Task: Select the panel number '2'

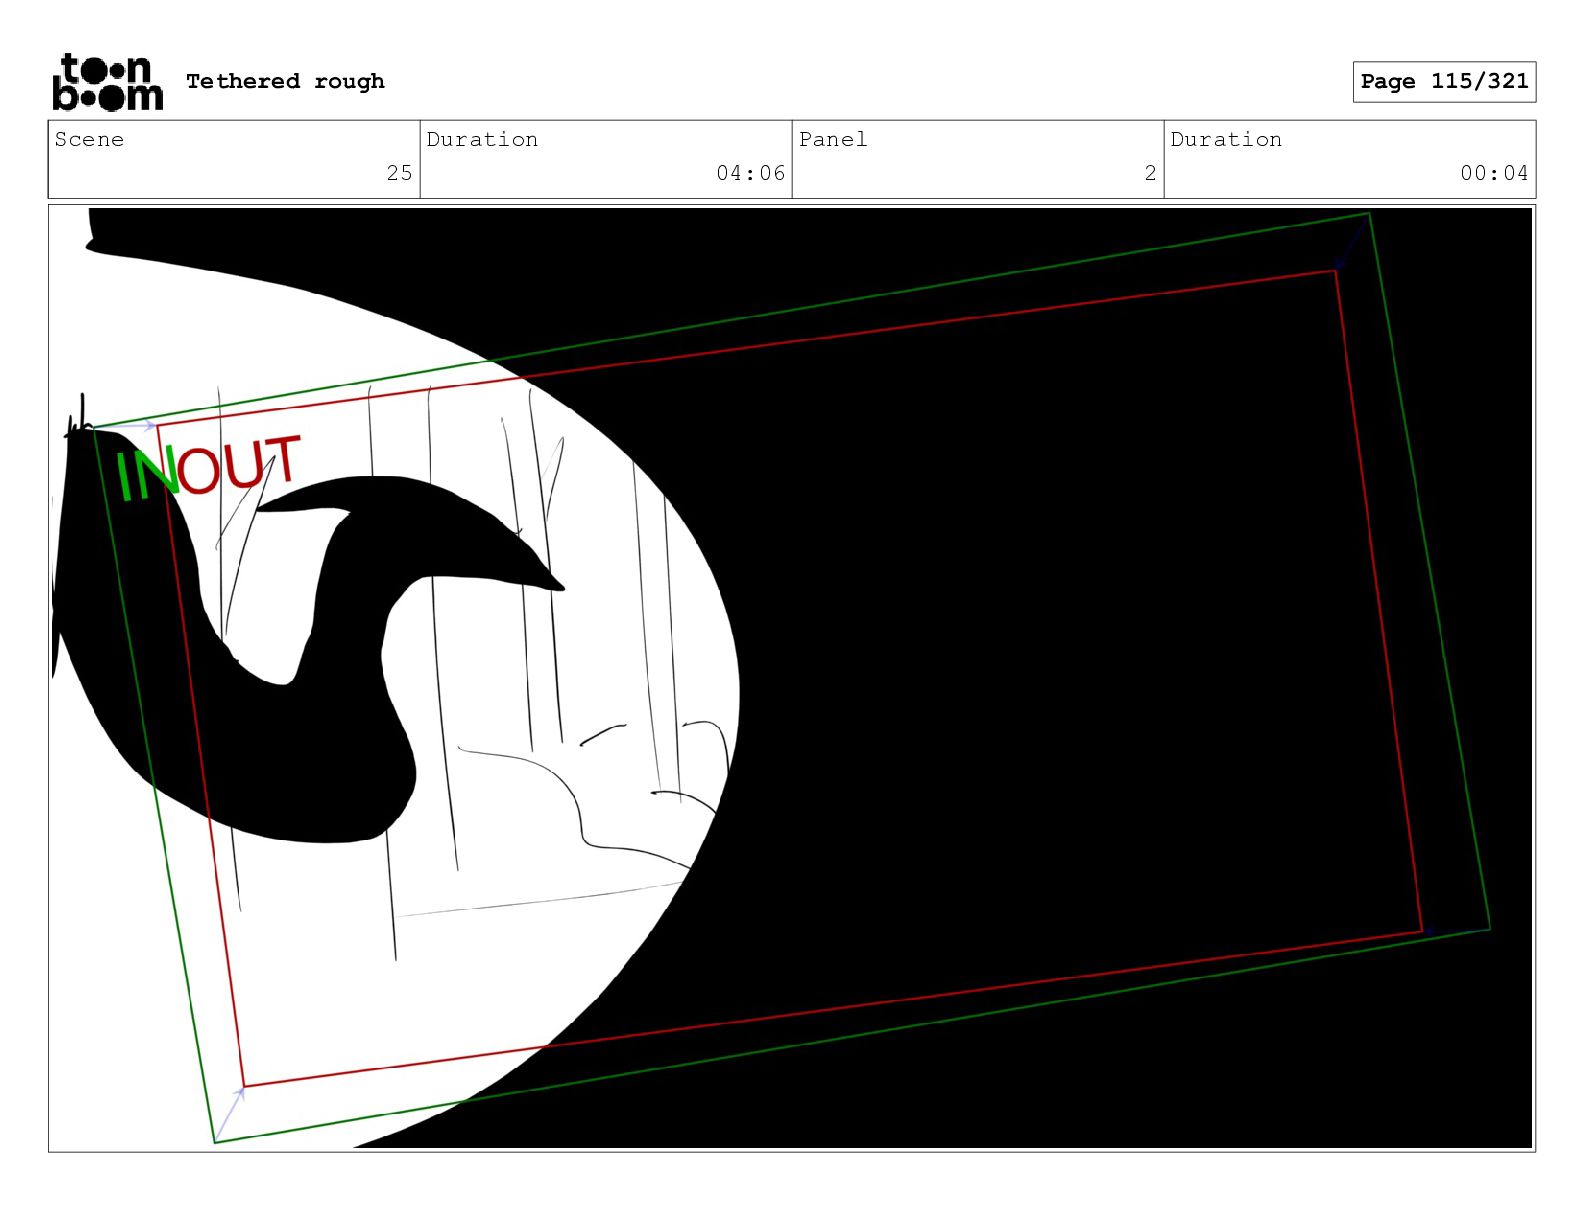Action: point(1150,173)
